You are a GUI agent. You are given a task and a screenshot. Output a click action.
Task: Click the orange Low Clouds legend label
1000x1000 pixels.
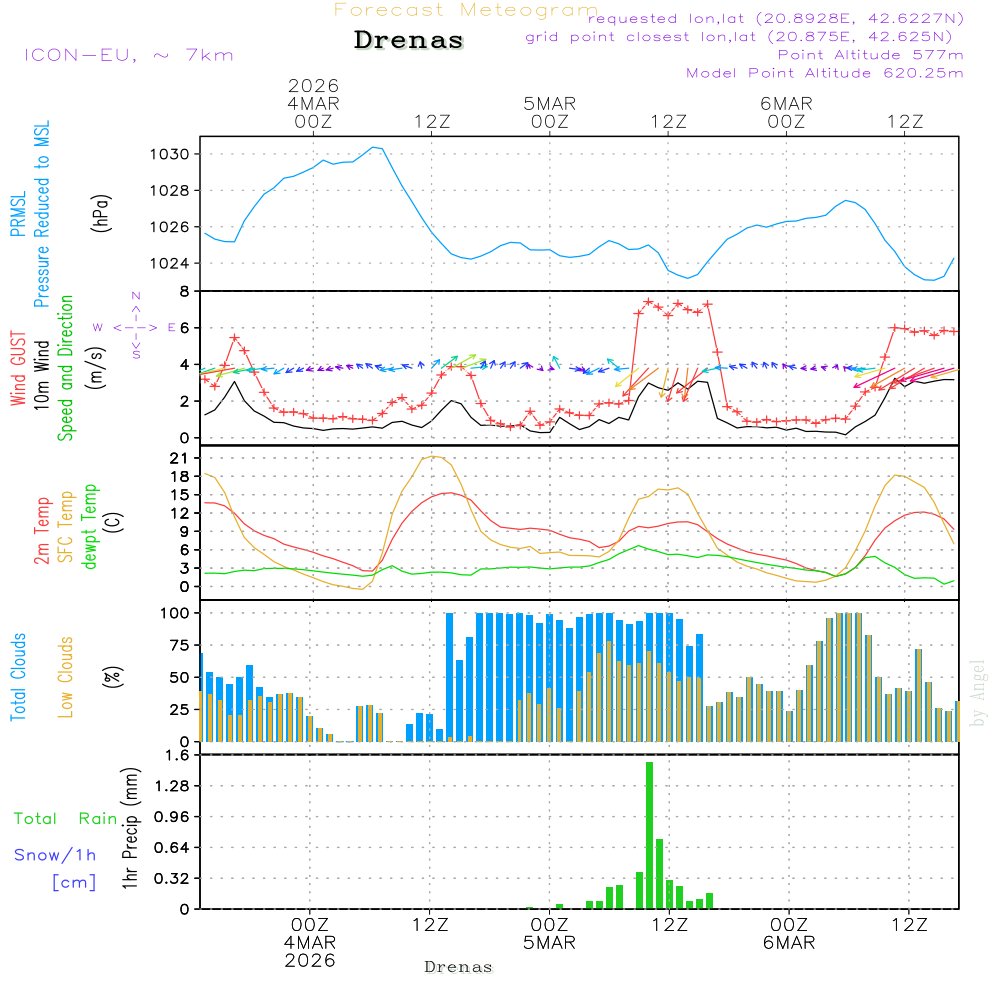tap(66, 677)
